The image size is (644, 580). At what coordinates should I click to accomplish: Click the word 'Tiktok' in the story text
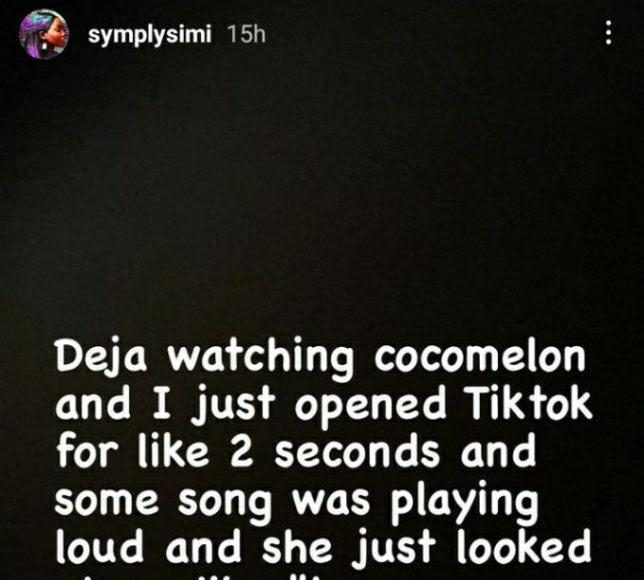pos(529,404)
